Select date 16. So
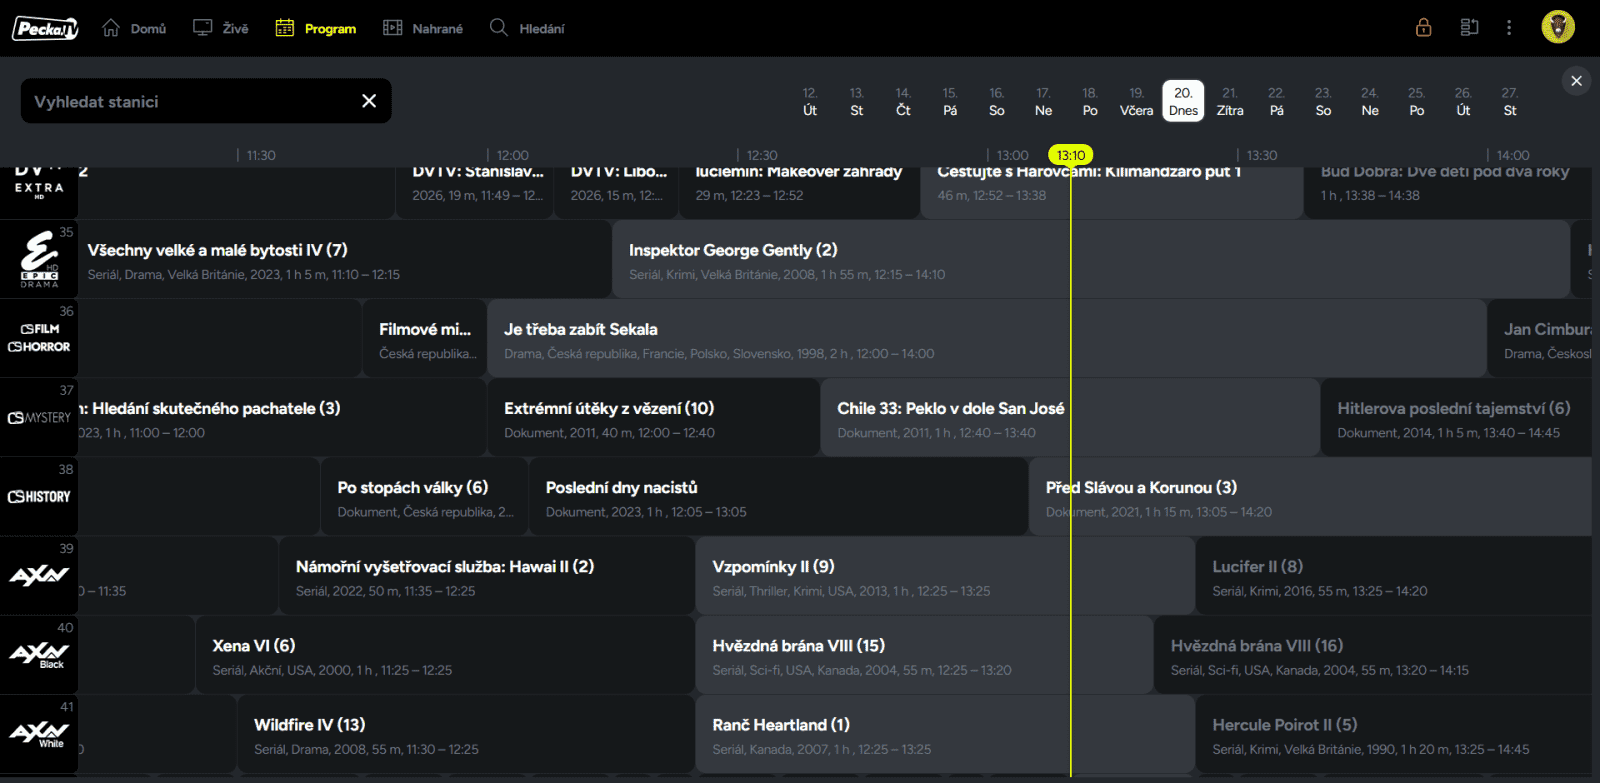The image size is (1600, 783). click(x=997, y=101)
